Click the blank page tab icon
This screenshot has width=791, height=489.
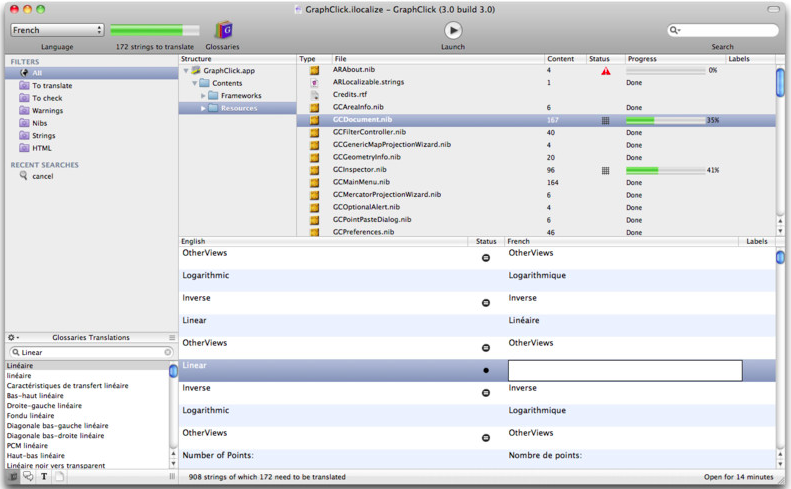coord(59,477)
